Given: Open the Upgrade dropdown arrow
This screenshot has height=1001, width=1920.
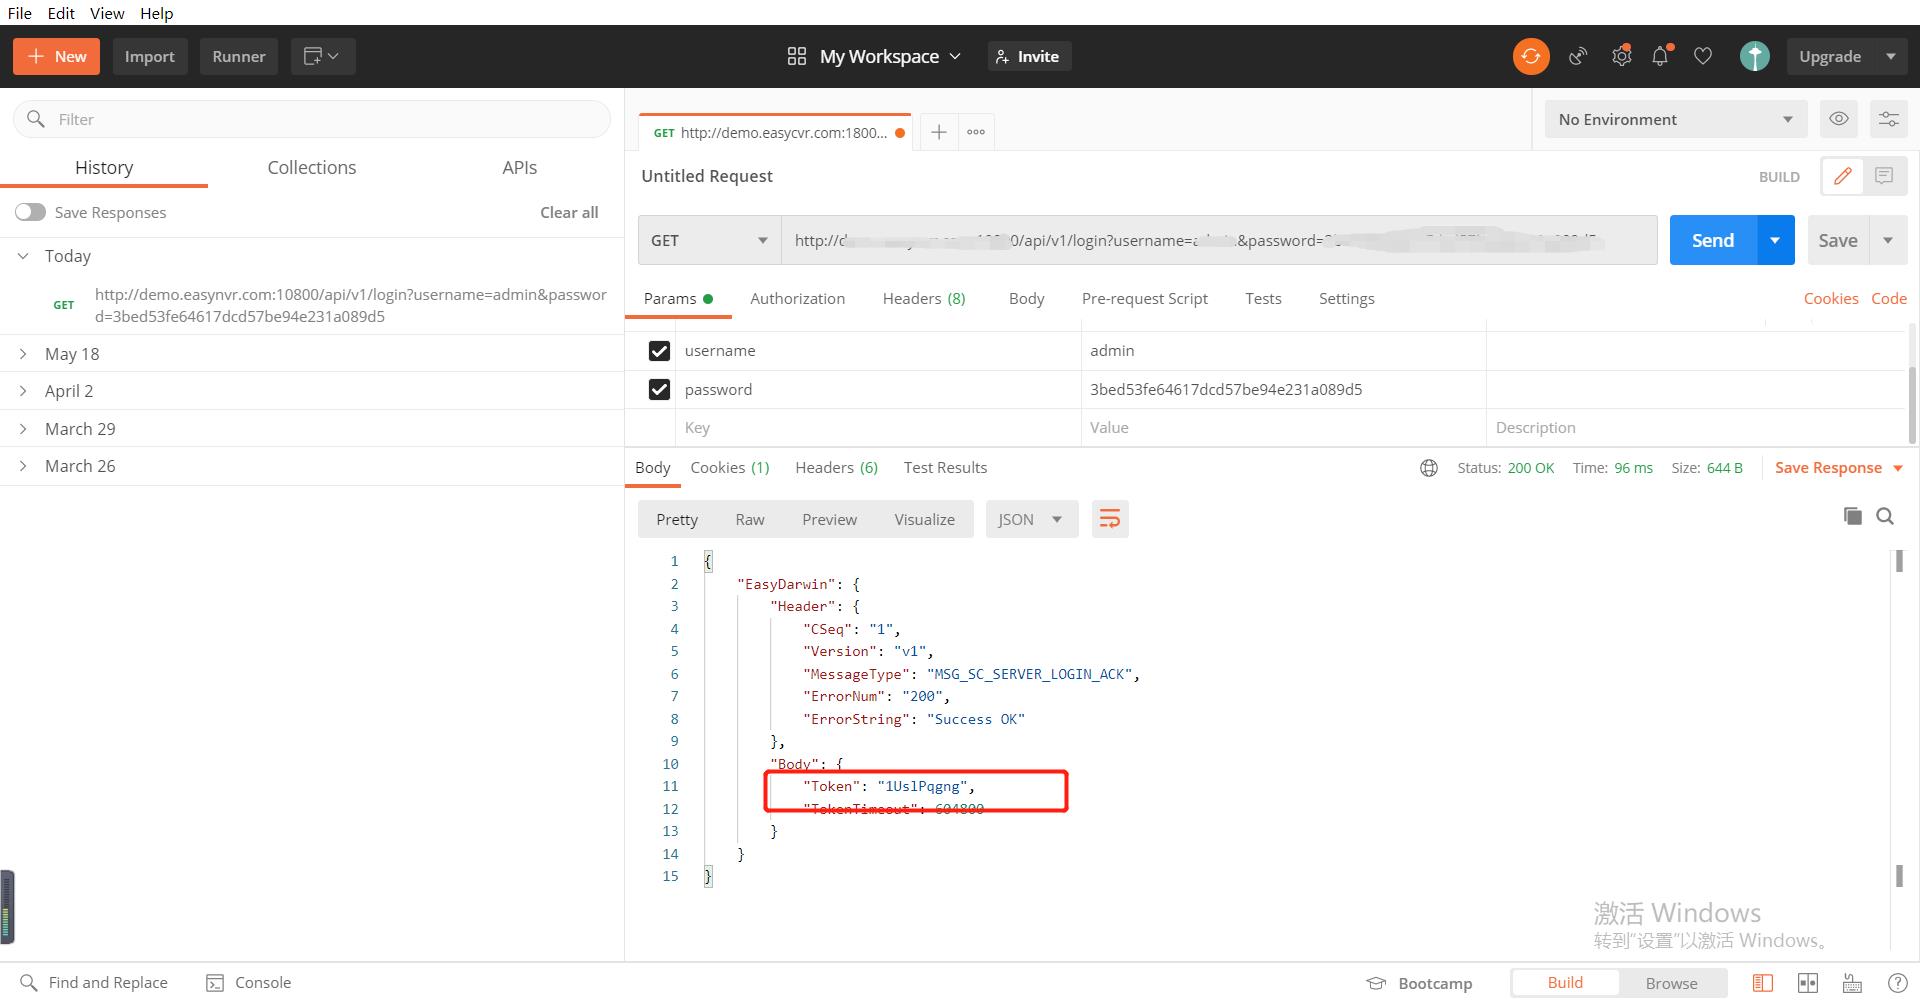Looking at the screenshot, I should [x=1891, y=56].
